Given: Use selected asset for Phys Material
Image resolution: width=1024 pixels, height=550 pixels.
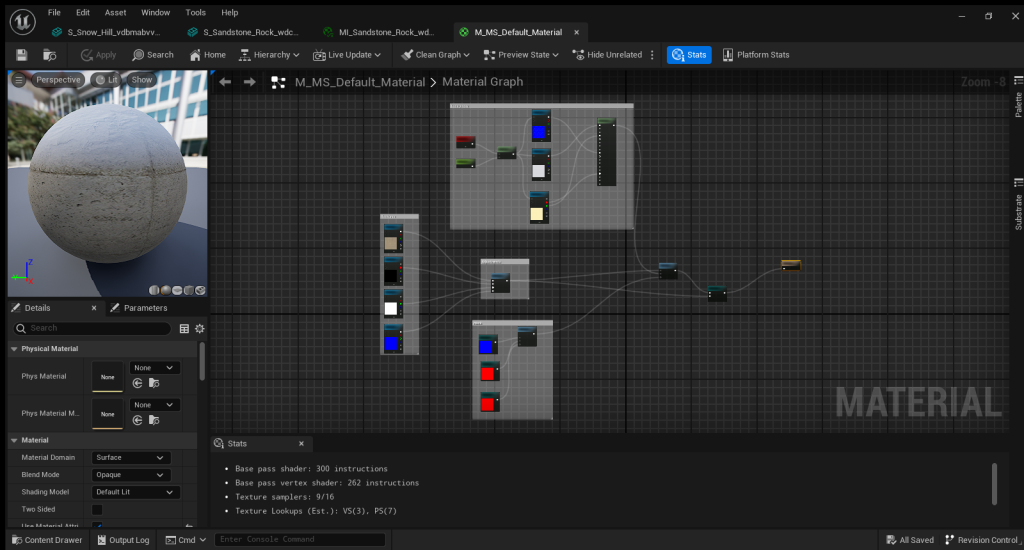Looking at the screenshot, I should pyautogui.click(x=138, y=383).
